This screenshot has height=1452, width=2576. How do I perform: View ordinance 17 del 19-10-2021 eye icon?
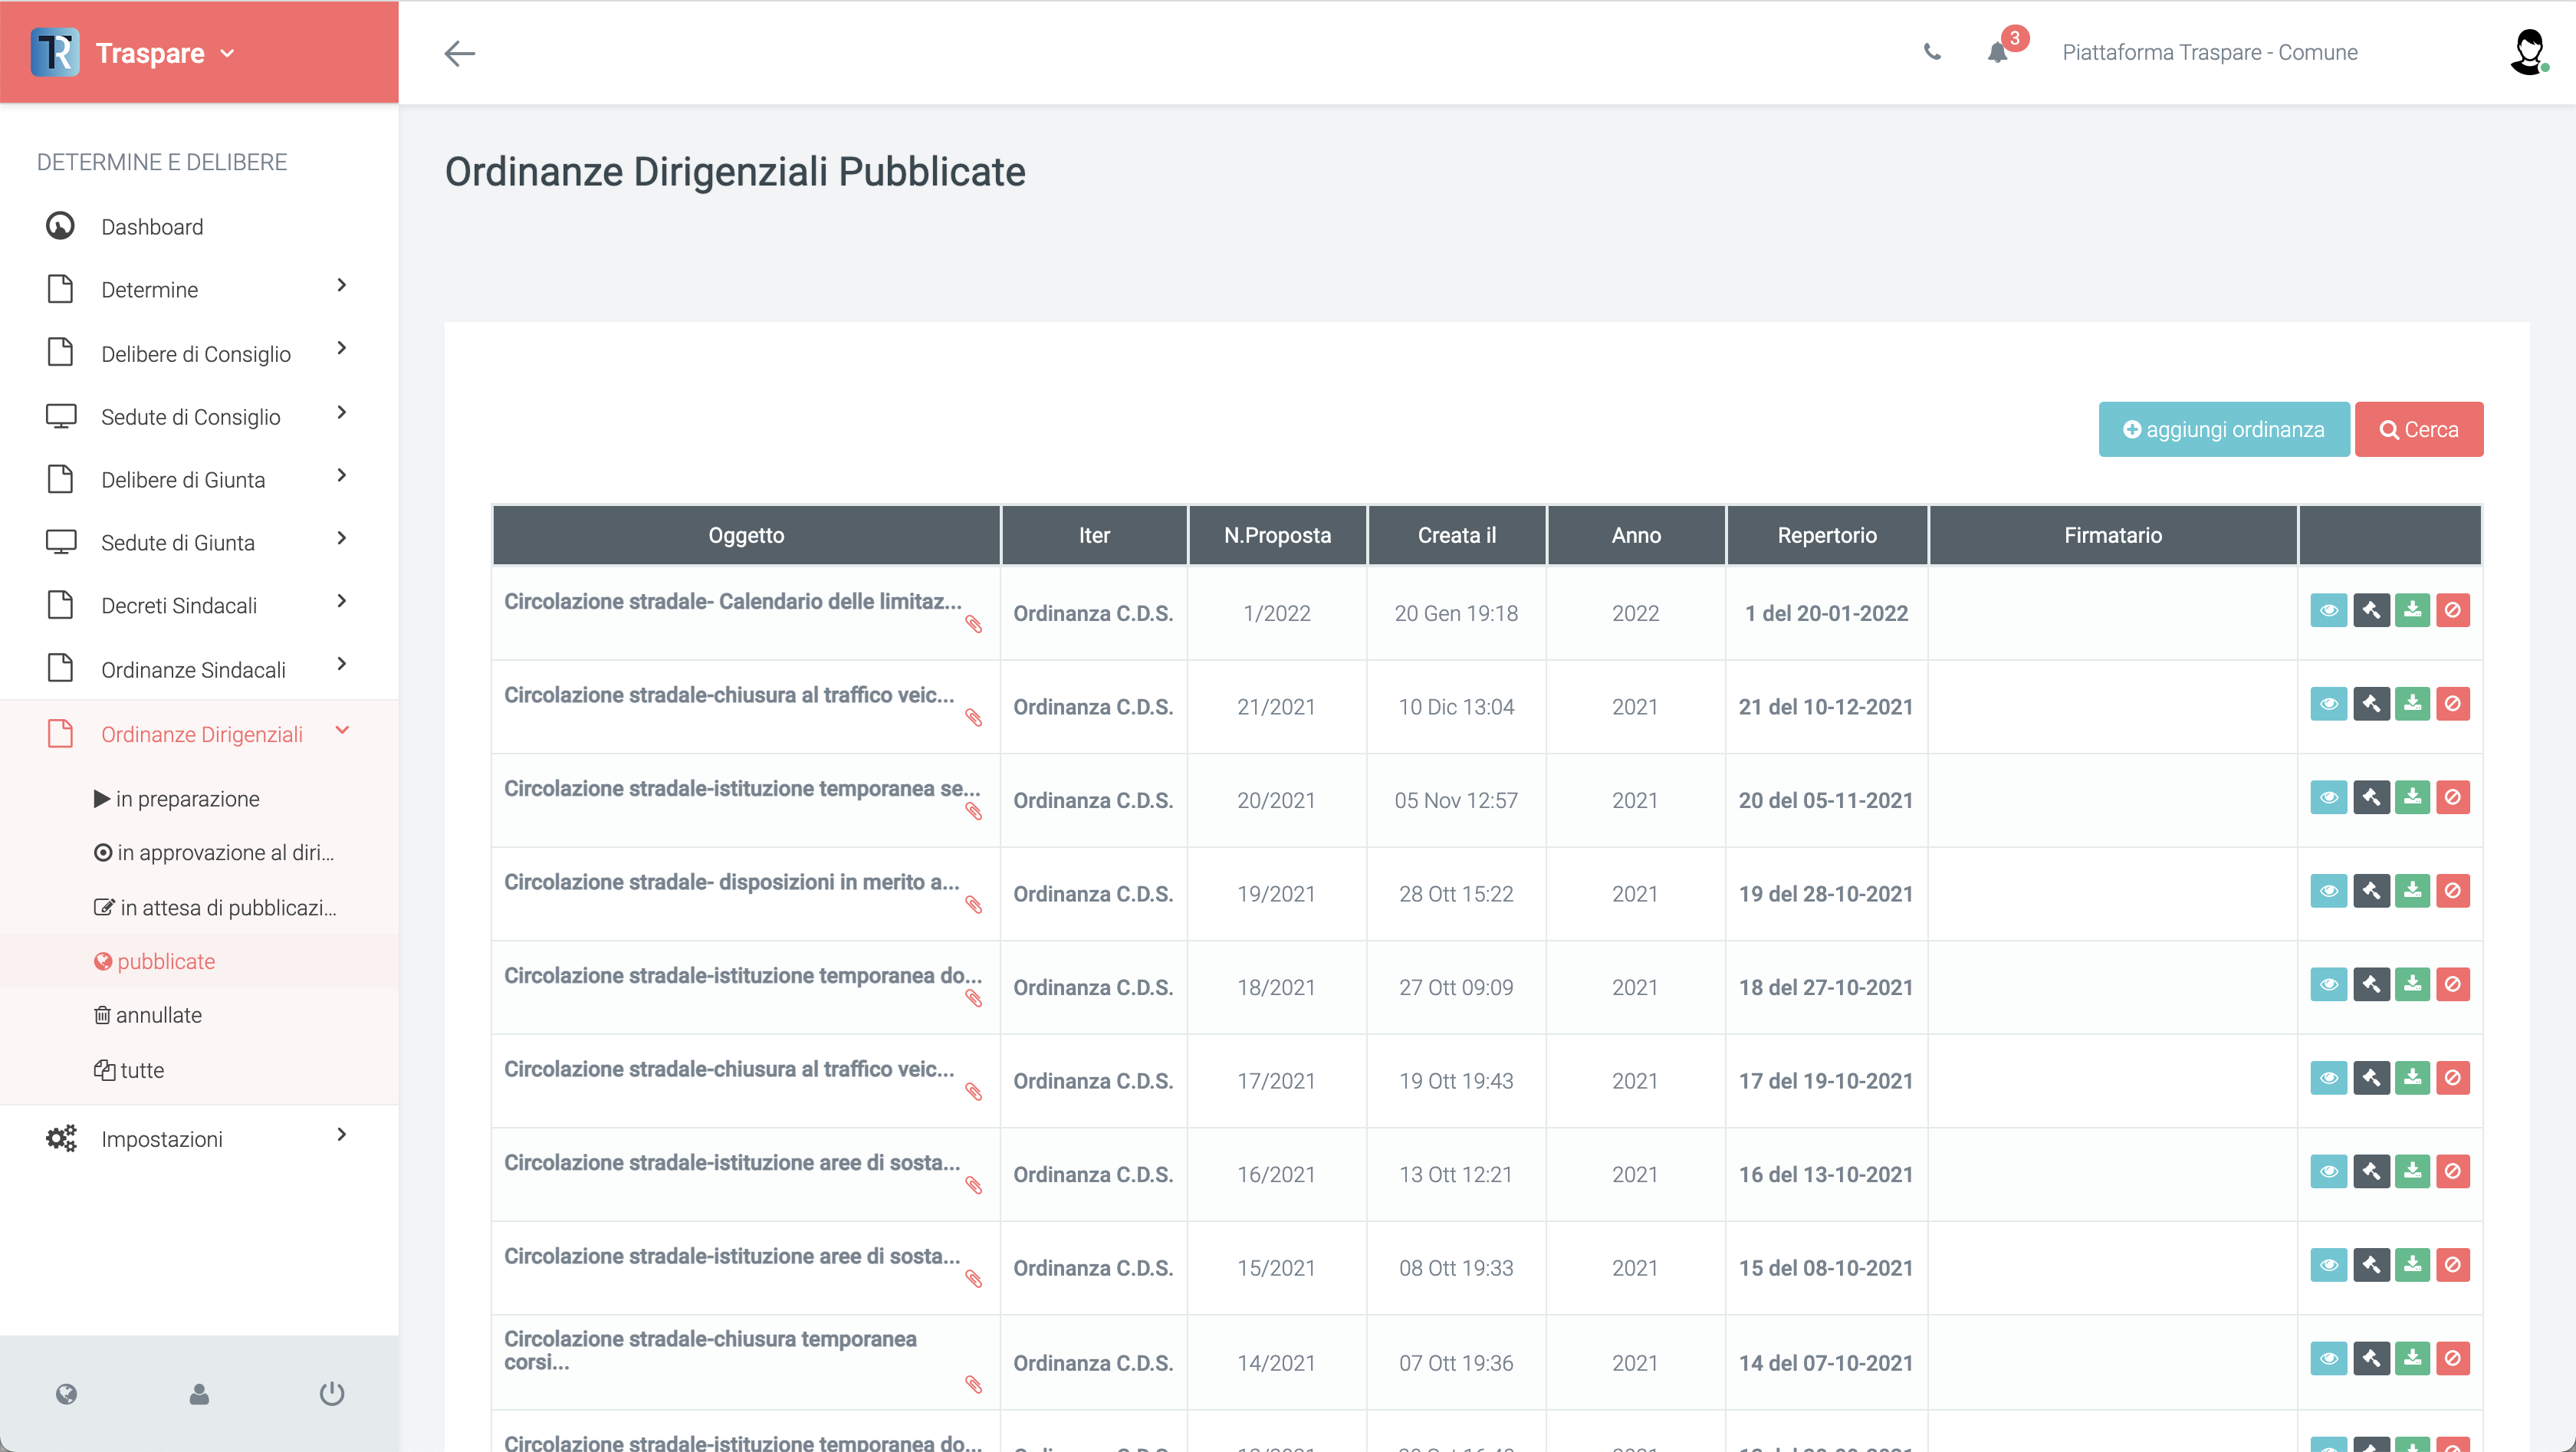pyautogui.click(x=2329, y=1078)
